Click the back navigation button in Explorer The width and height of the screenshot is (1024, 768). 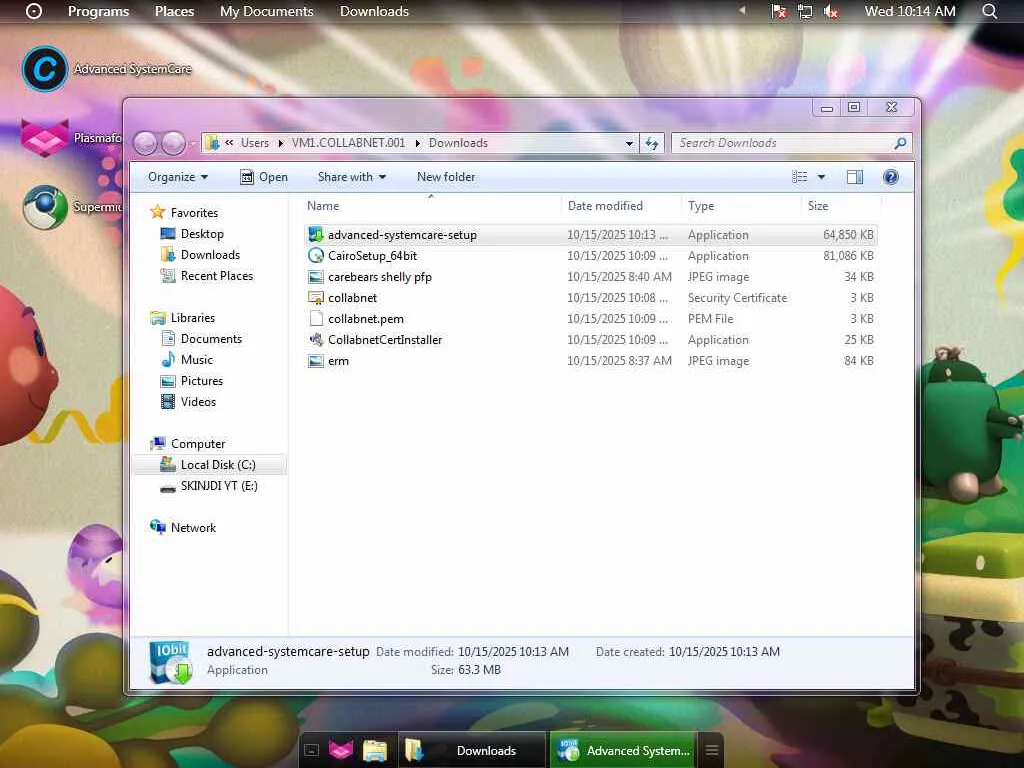(x=146, y=143)
